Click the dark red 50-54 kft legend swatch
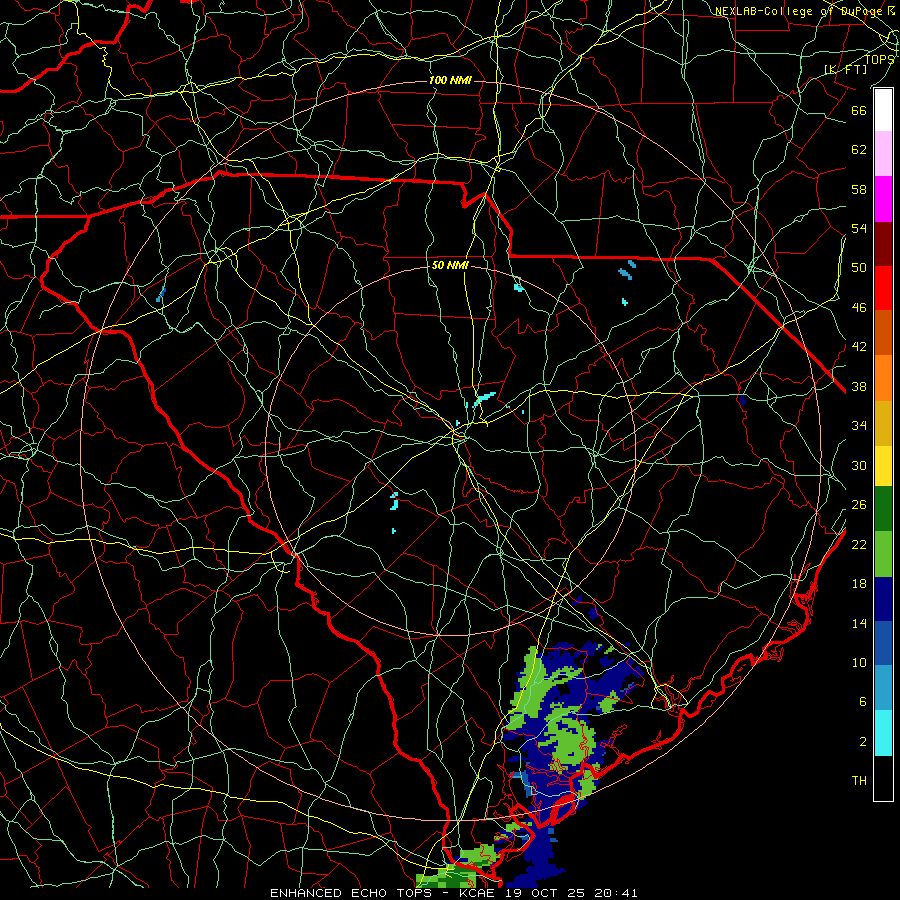This screenshot has width=900, height=900. click(x=883, y=244)
